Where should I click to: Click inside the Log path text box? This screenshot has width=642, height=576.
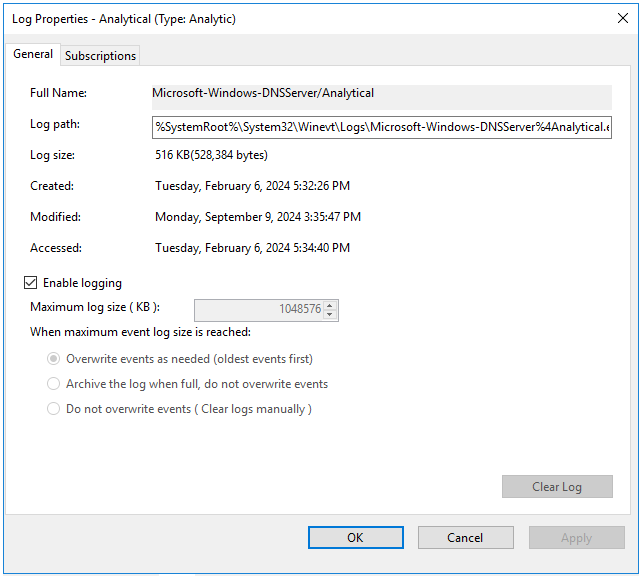coord(380,127)
